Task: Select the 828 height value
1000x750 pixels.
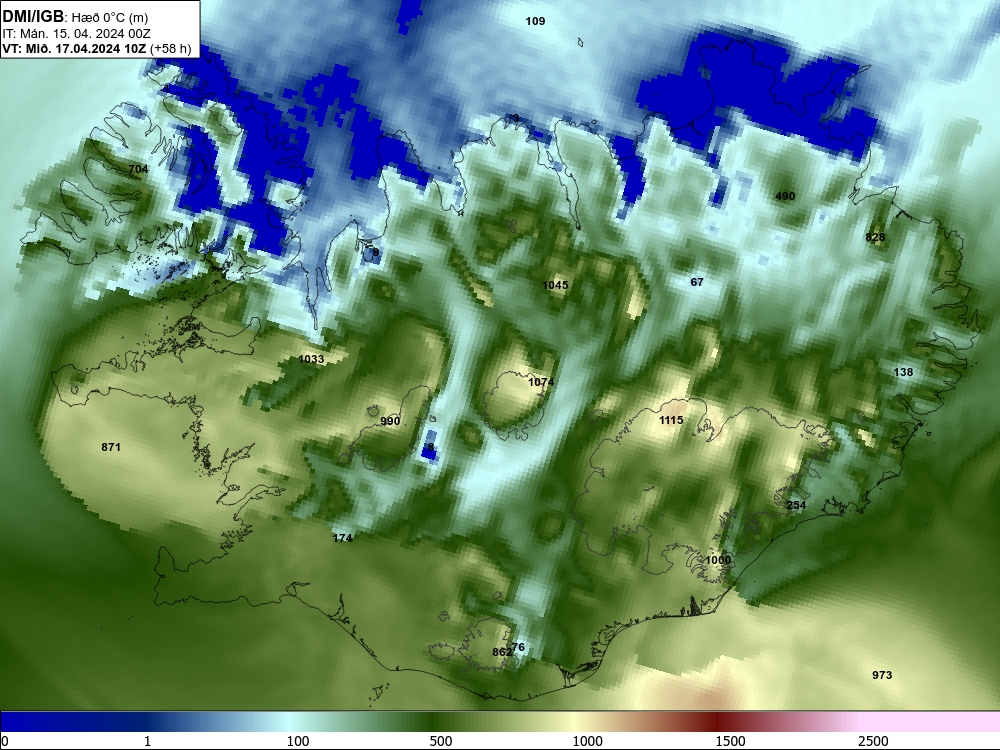Action: pos(875,237)
